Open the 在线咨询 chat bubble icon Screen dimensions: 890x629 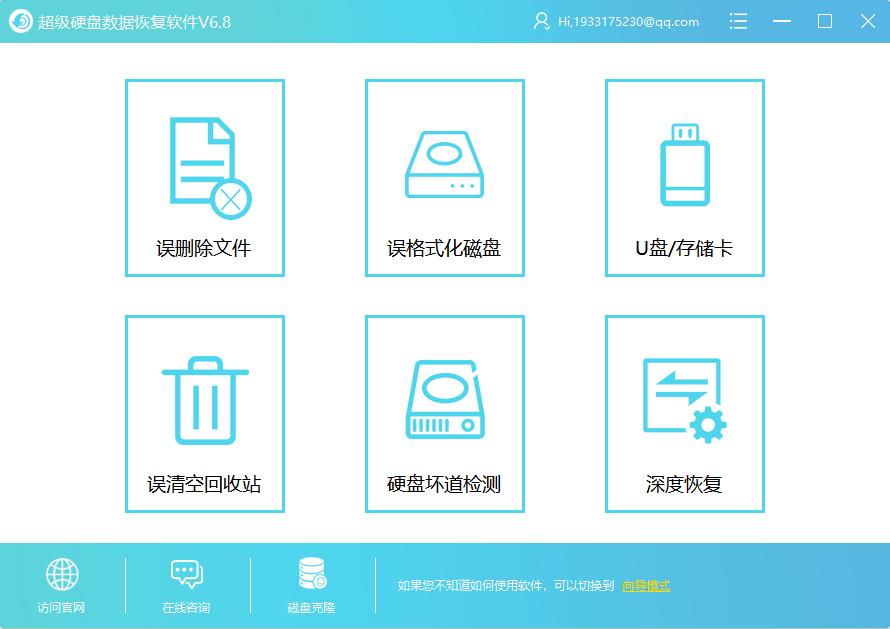[x=187, y=574]
